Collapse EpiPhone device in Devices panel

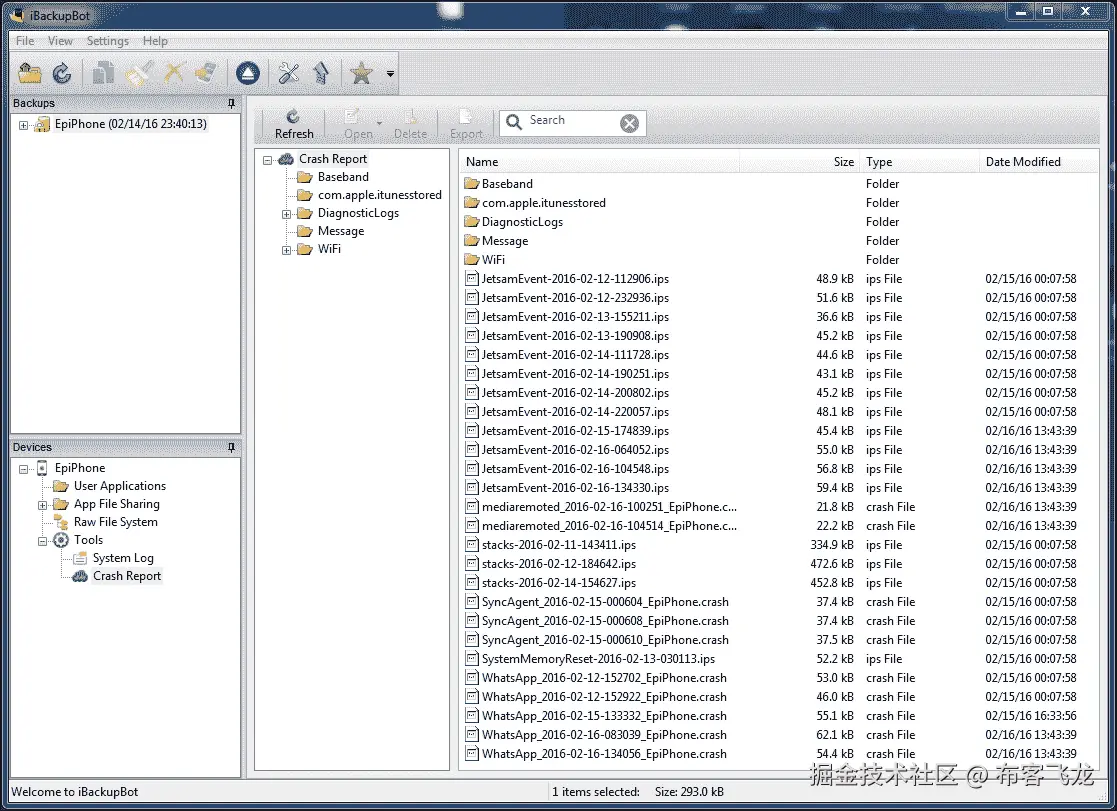click(x=24, y=469)
